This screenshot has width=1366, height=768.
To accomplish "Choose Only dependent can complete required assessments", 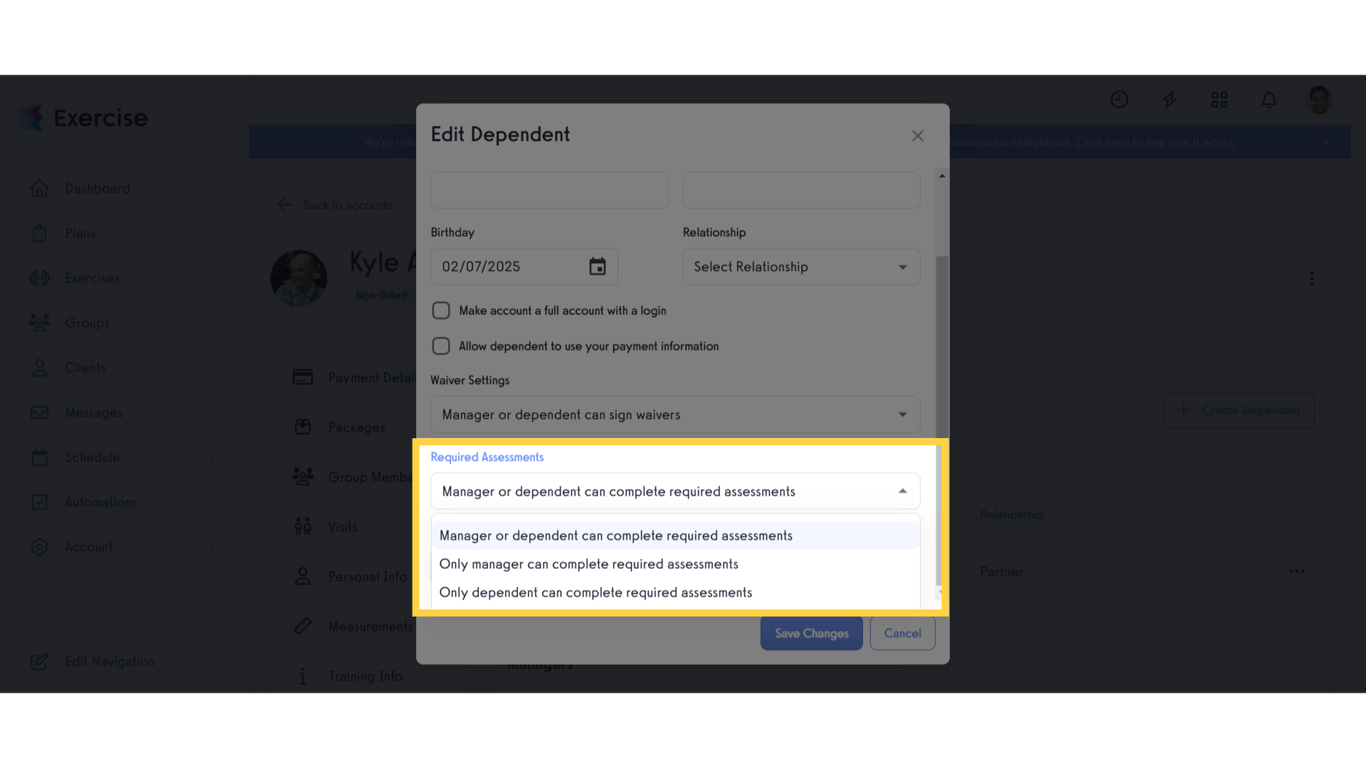I will (x=596, y=593).
